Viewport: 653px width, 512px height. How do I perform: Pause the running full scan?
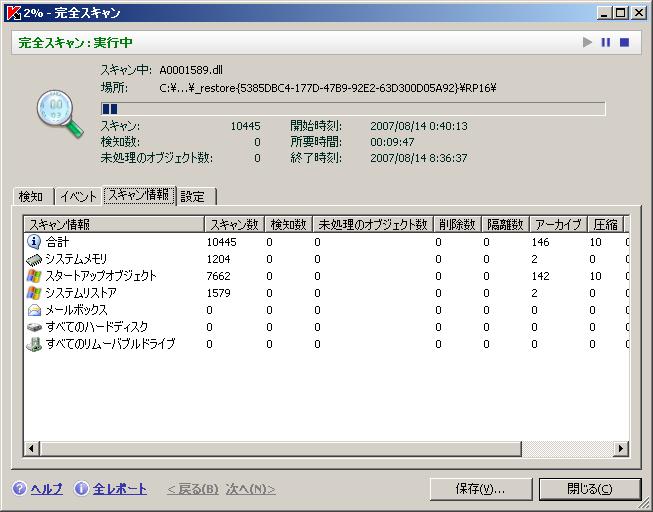[605, 43]
